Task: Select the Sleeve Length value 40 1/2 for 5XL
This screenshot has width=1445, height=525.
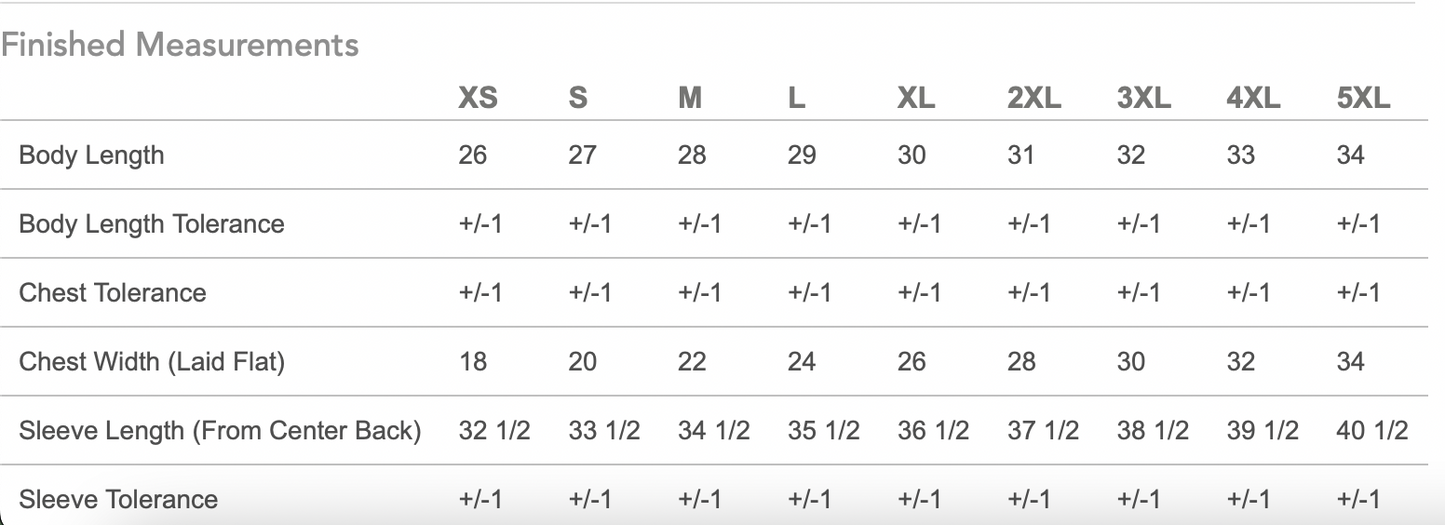Action: point(1371,430)
